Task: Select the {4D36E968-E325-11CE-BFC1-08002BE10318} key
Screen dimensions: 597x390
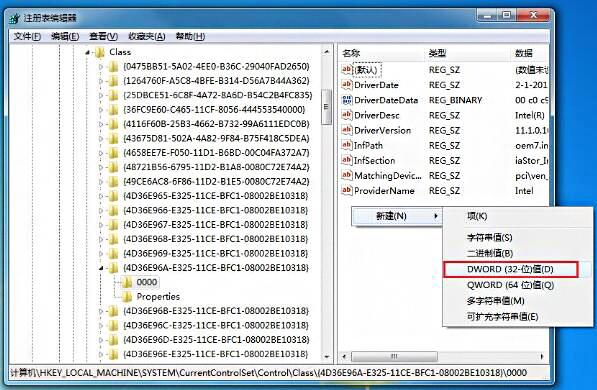Action: [x=215, y=239]
